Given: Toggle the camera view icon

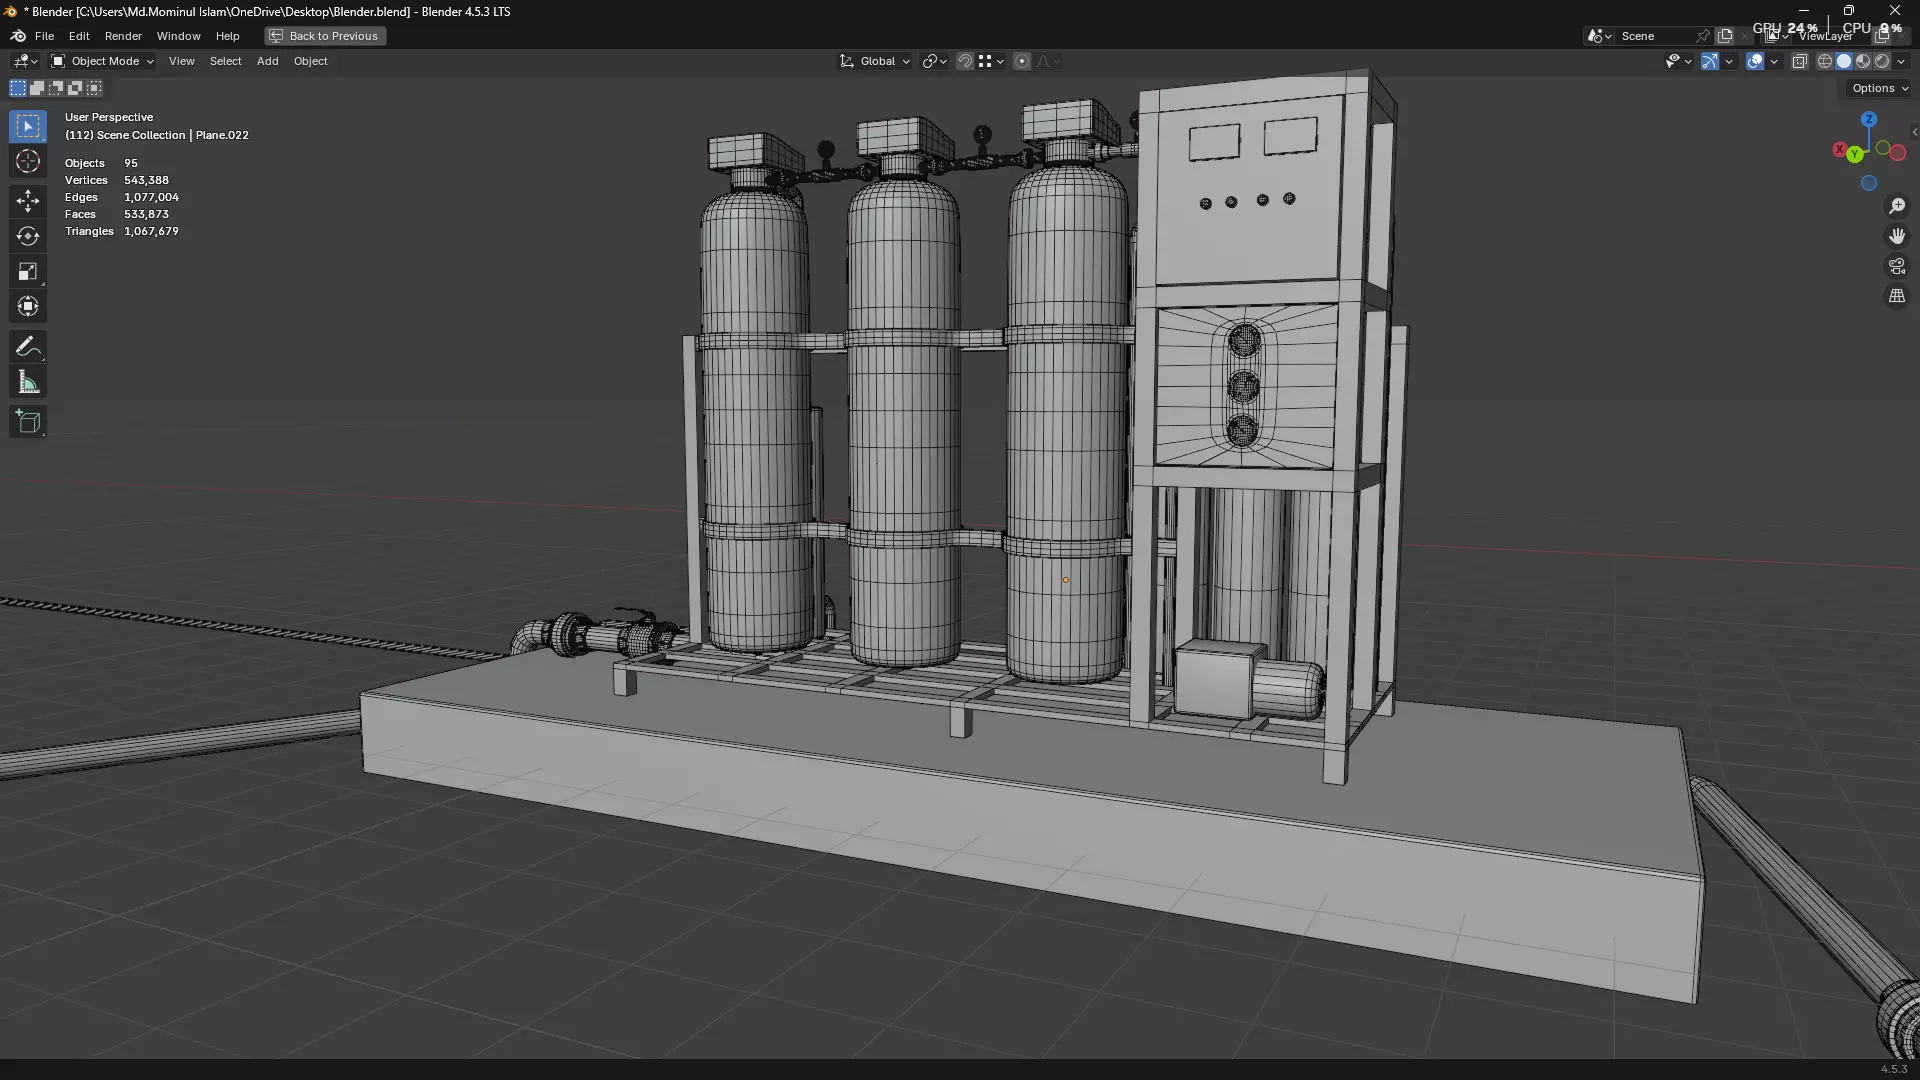Looking at the screenshot, I should click(1897, 266).
